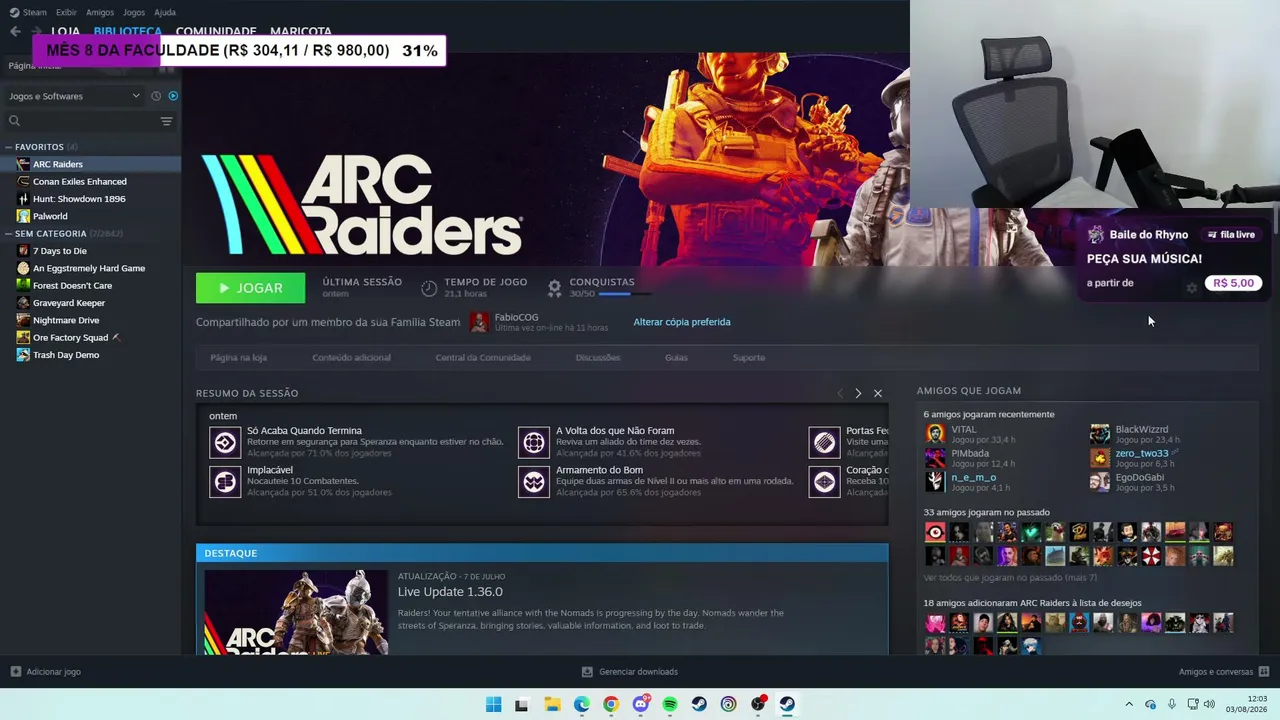
Task: Click the Ore Factory Squad game icon
Action: pos(24,338)
